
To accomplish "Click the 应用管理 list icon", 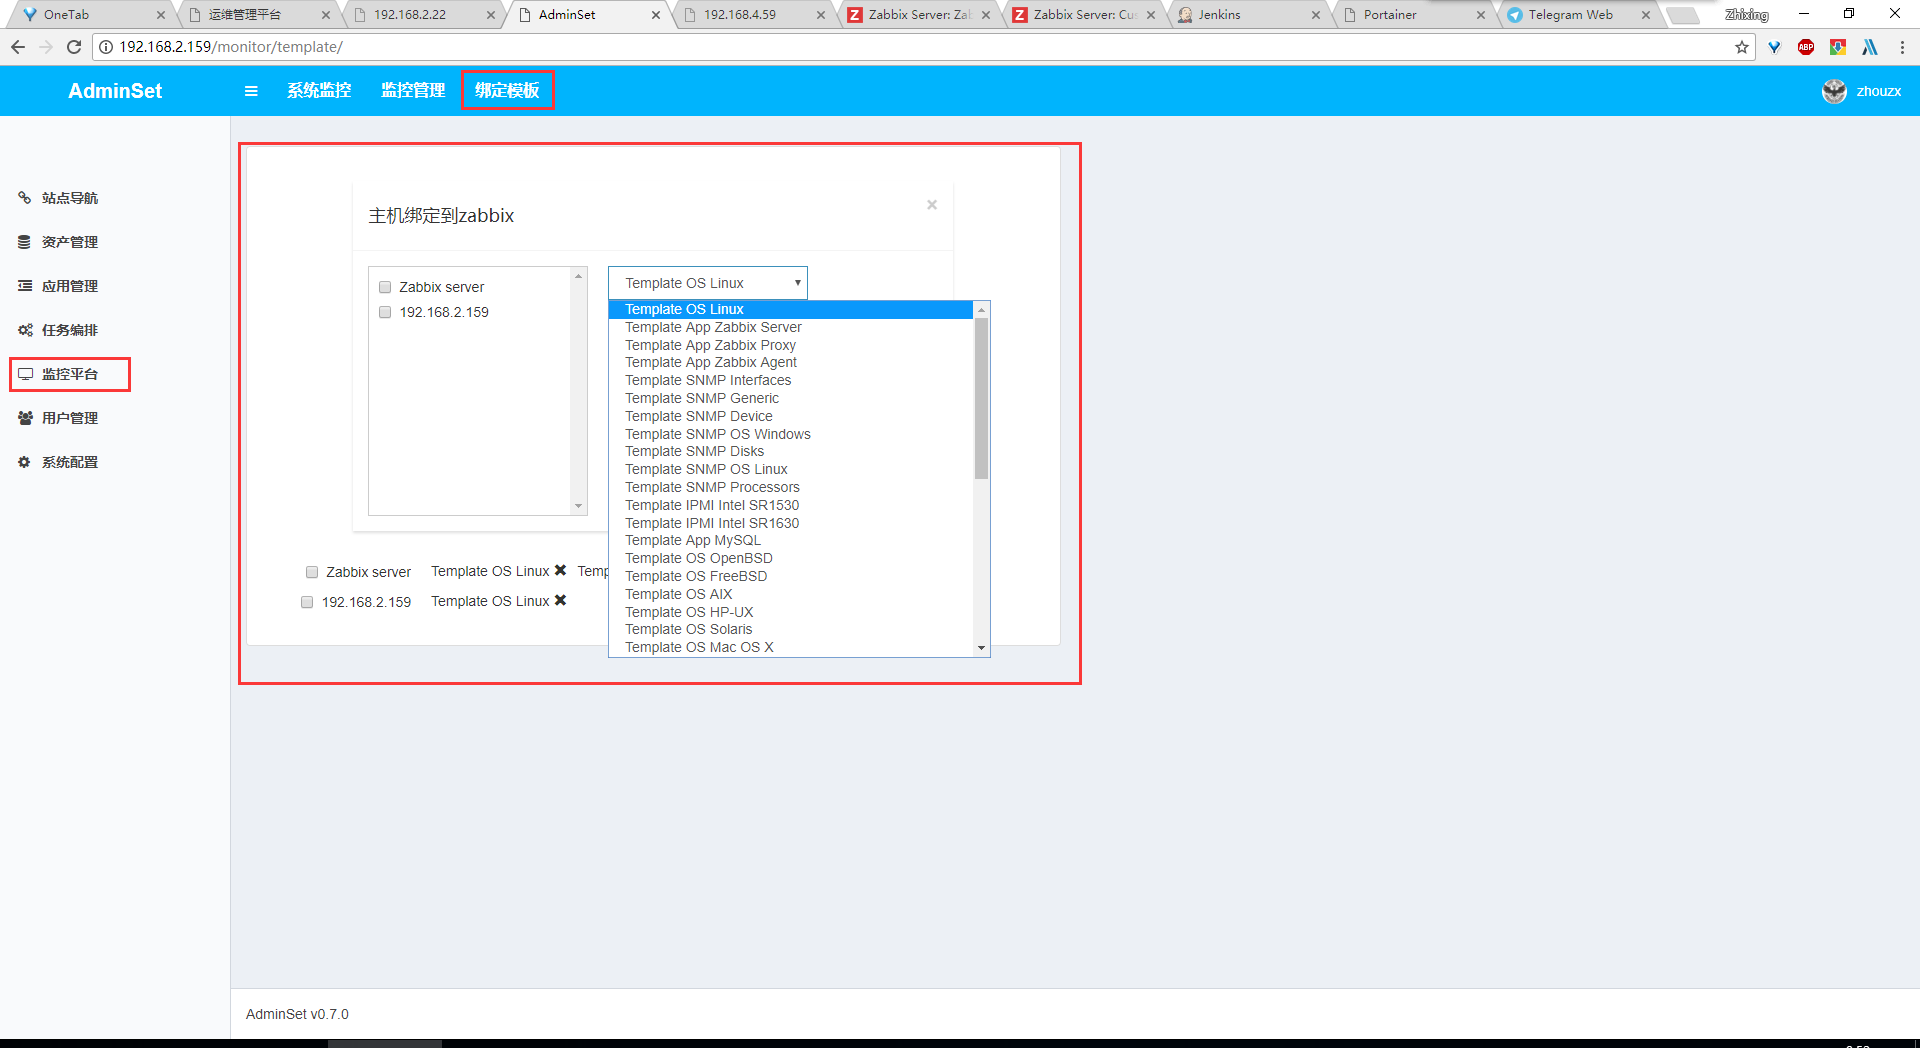I will [x=25, y=286].
